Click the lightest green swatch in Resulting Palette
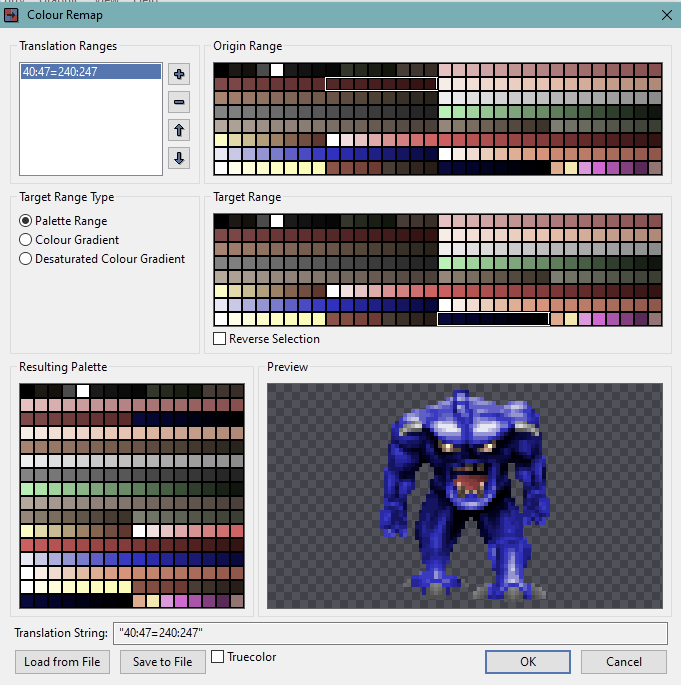 [27, 489]
